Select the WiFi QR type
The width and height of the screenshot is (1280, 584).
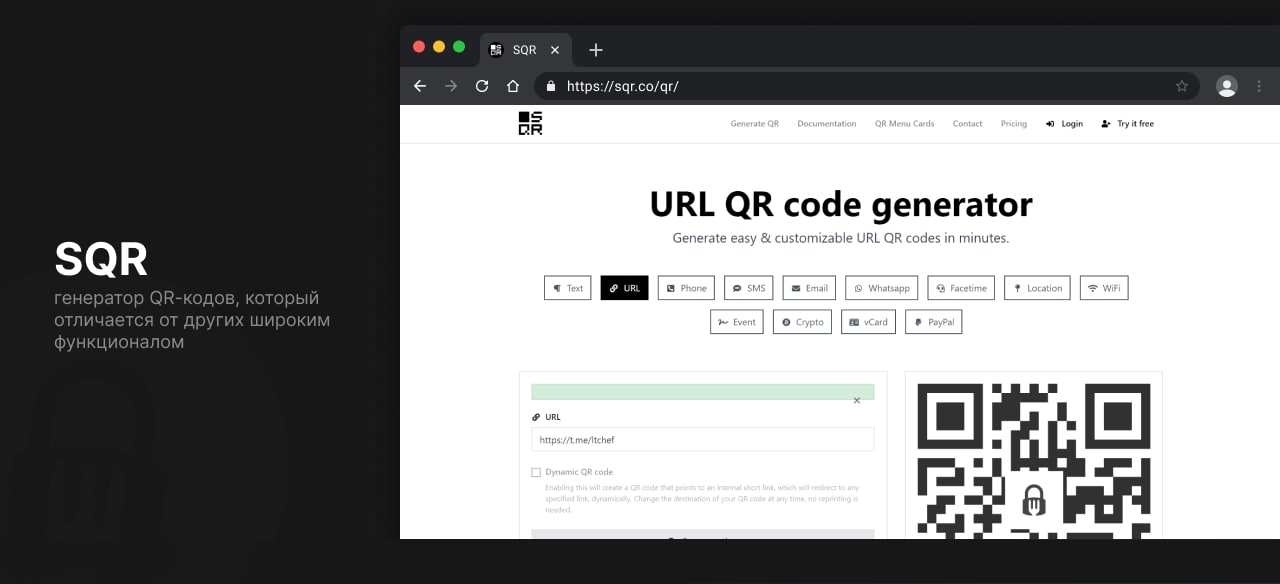pos(1104,288)
